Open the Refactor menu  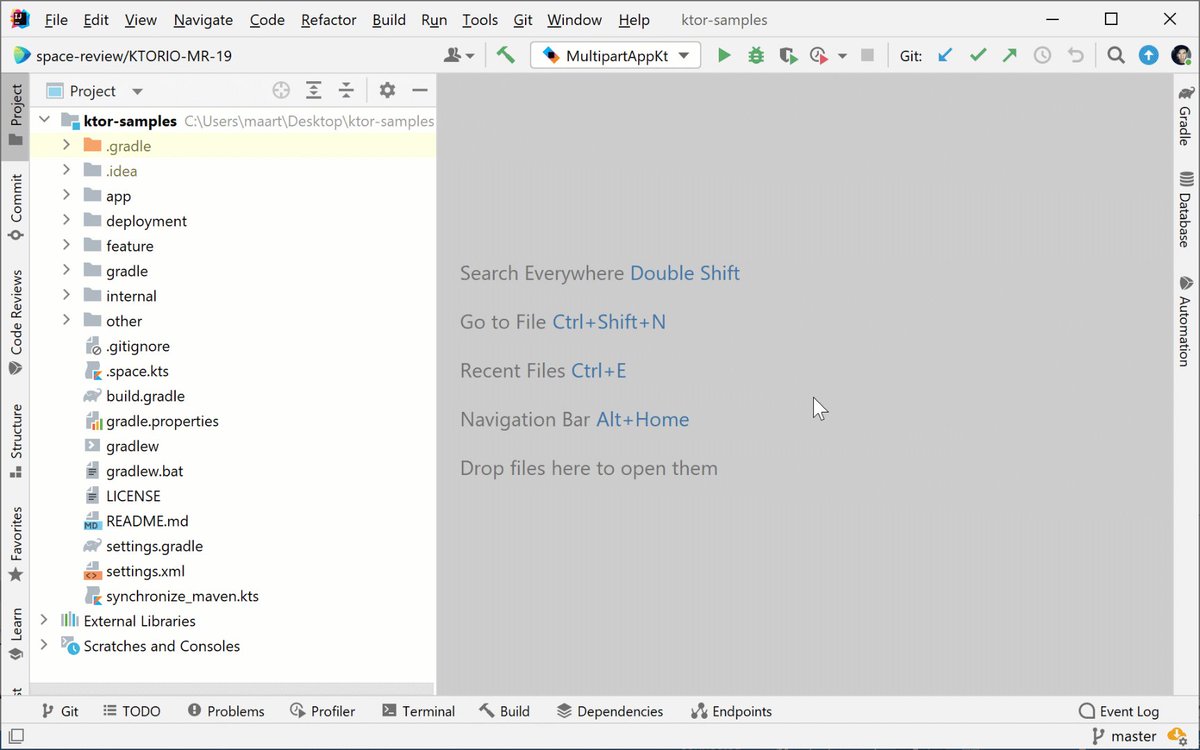[328, 19]
